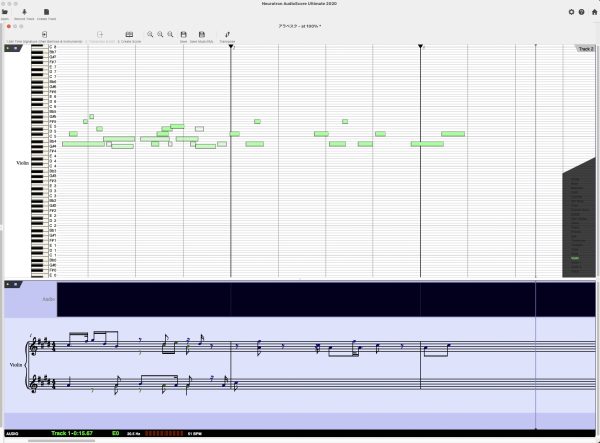This screenshot has height=443, width=600.
Task: Click the Save disk icon
Action: click(x=184, y=34)
